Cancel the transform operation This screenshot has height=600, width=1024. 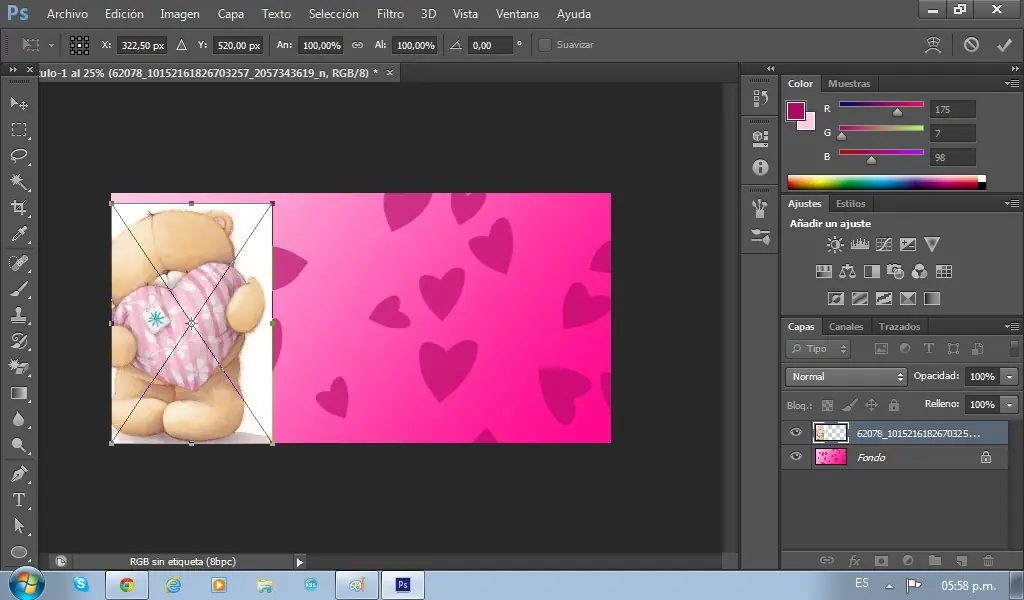click(971, 44)
